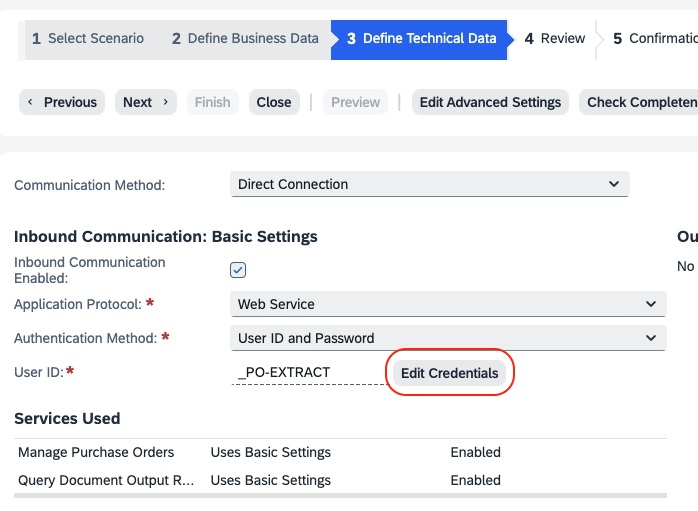Click the Previous button

pos(62,102)
